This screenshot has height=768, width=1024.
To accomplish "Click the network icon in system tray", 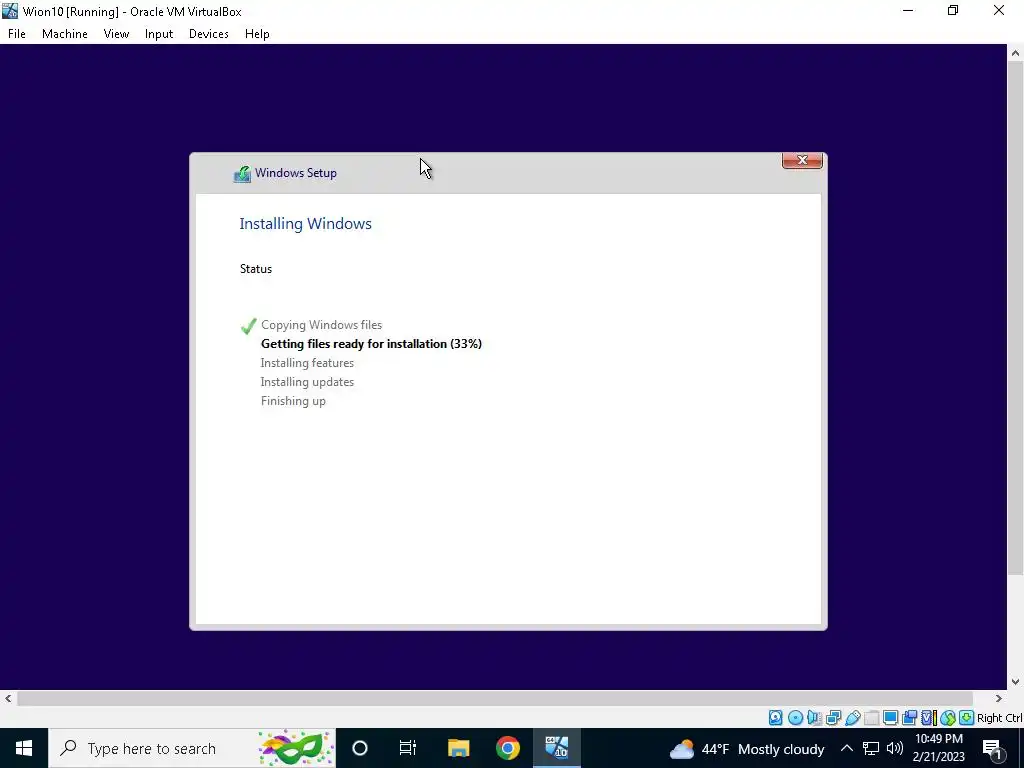I will (871, 748).
